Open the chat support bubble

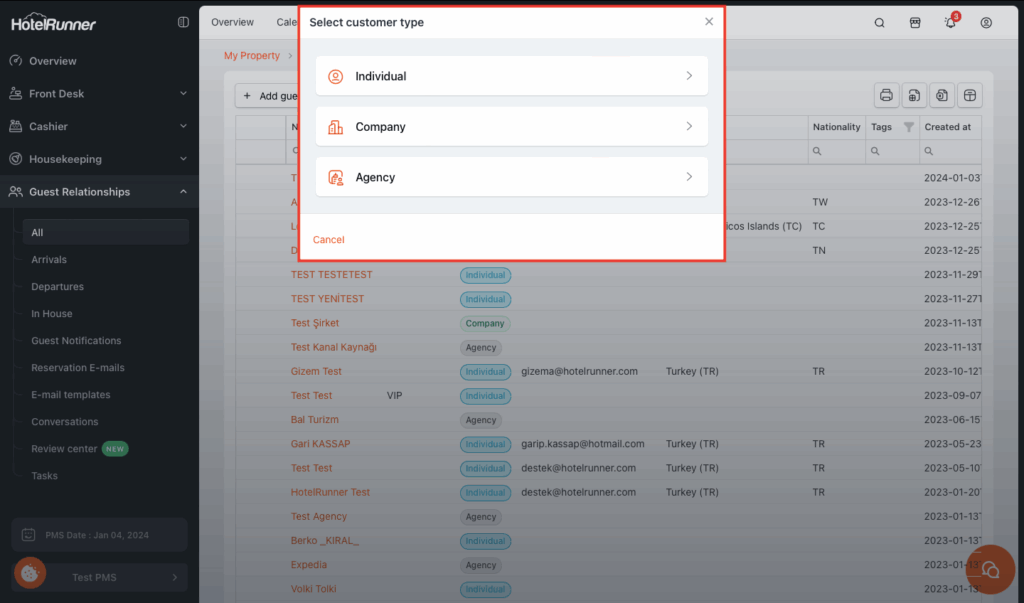(990, 569)
